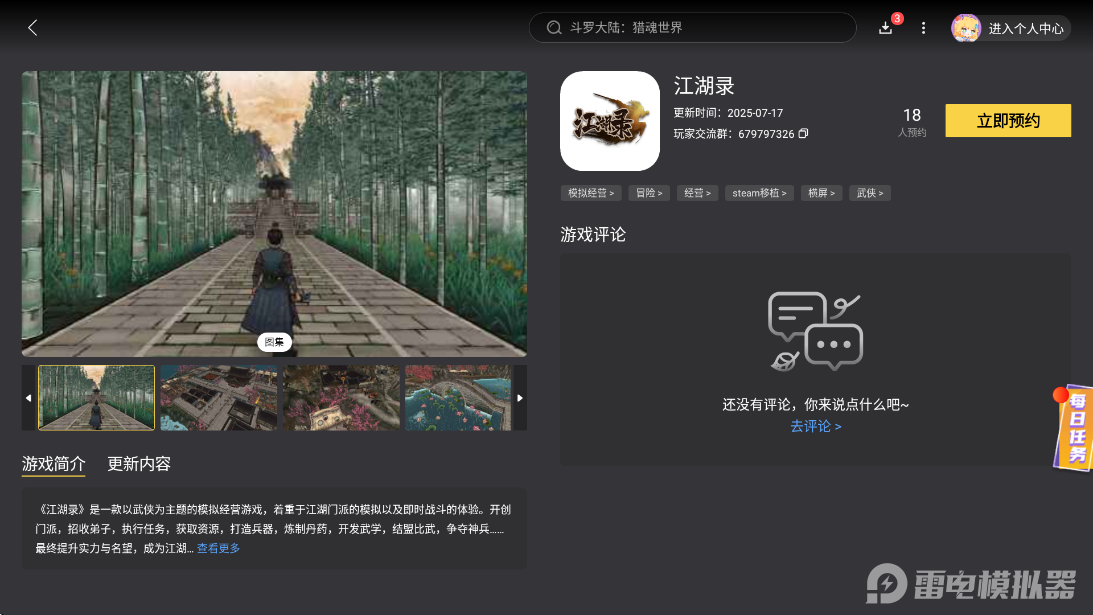Go back with carousel left arrow
Viewport: 1093px width, 615px height.
tap(28, 397)
